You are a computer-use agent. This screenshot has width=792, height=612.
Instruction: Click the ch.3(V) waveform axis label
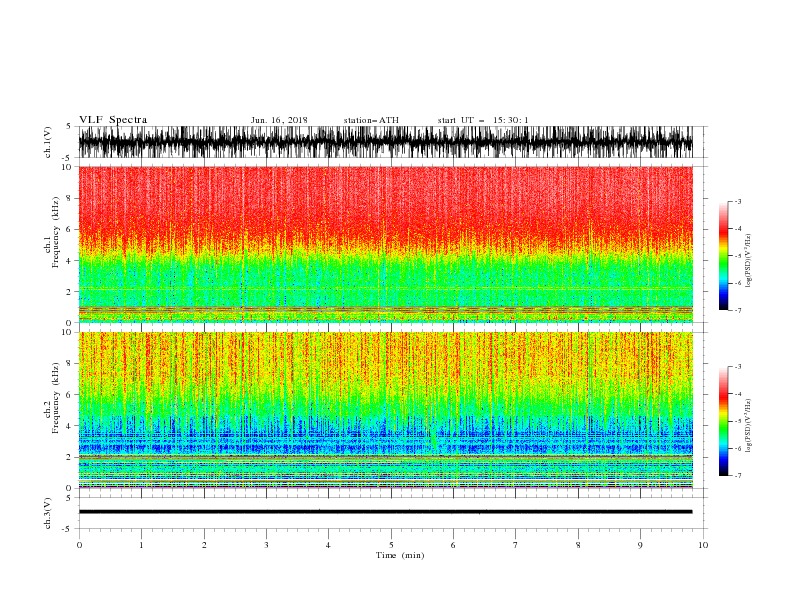pyautogui.click(x=48, y=513)
